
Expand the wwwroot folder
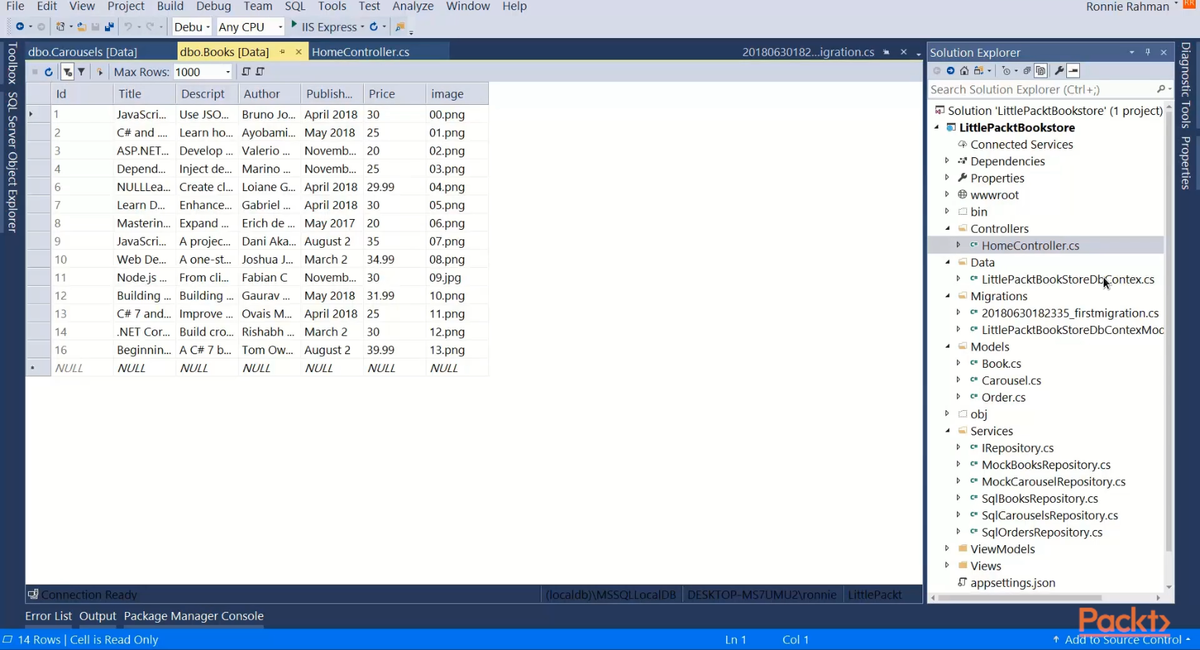click(948, 195)
